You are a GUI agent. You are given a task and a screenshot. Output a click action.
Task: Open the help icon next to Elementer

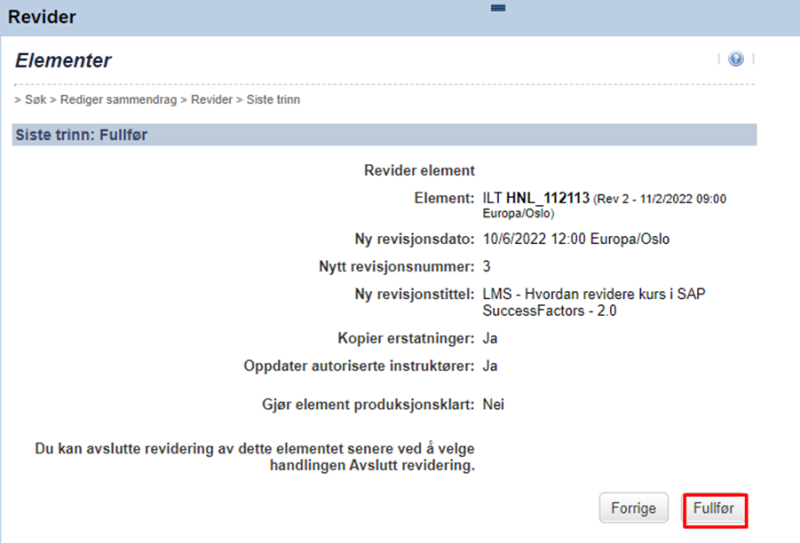tap(735, 59)
